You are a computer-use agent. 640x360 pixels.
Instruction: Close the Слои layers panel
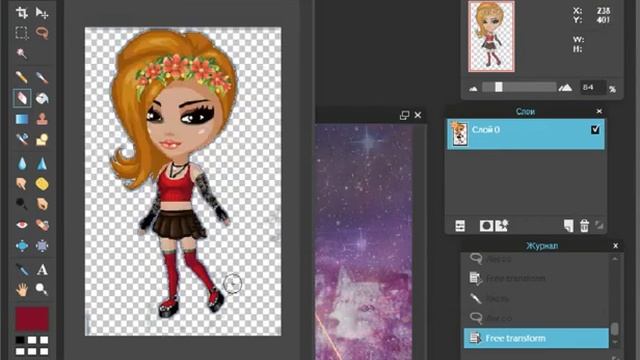tap(599, 111)
